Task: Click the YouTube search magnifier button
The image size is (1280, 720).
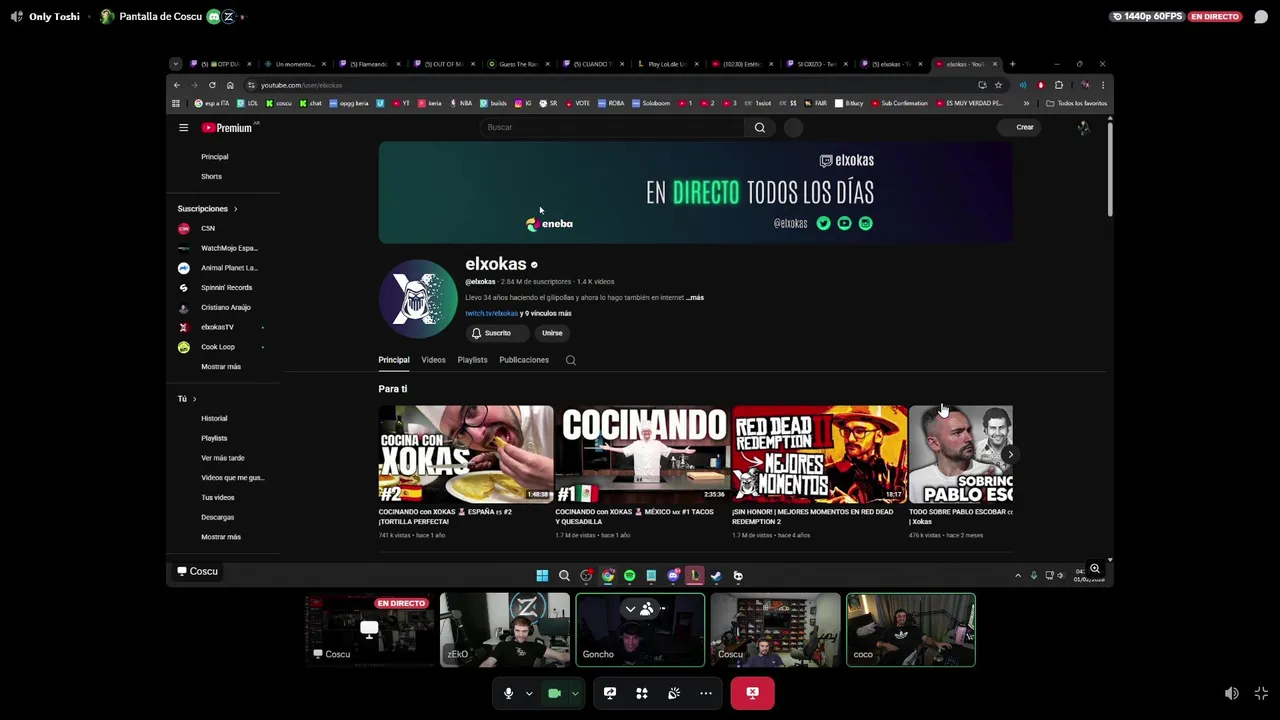Action: 760,127
